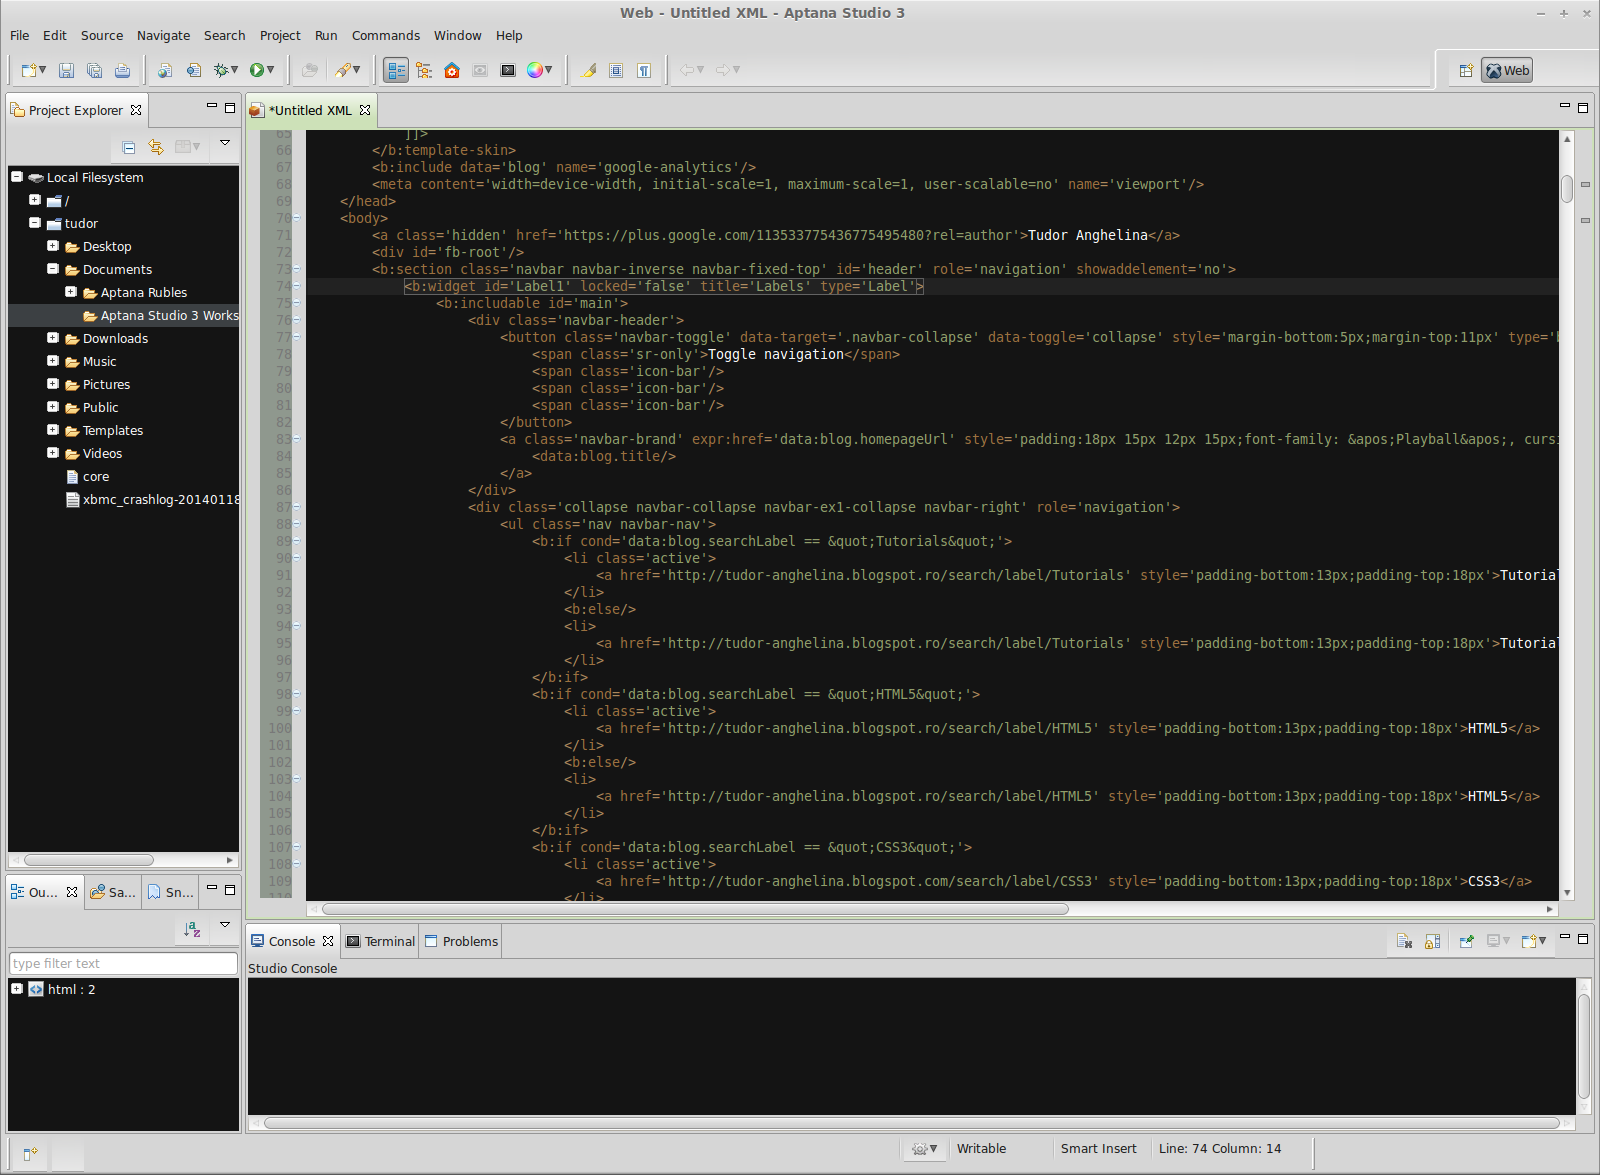Toggle Scroll Lock in Console toolbar
Viewport: 1600px width, 1175px height.
(x=1432, y=941)
